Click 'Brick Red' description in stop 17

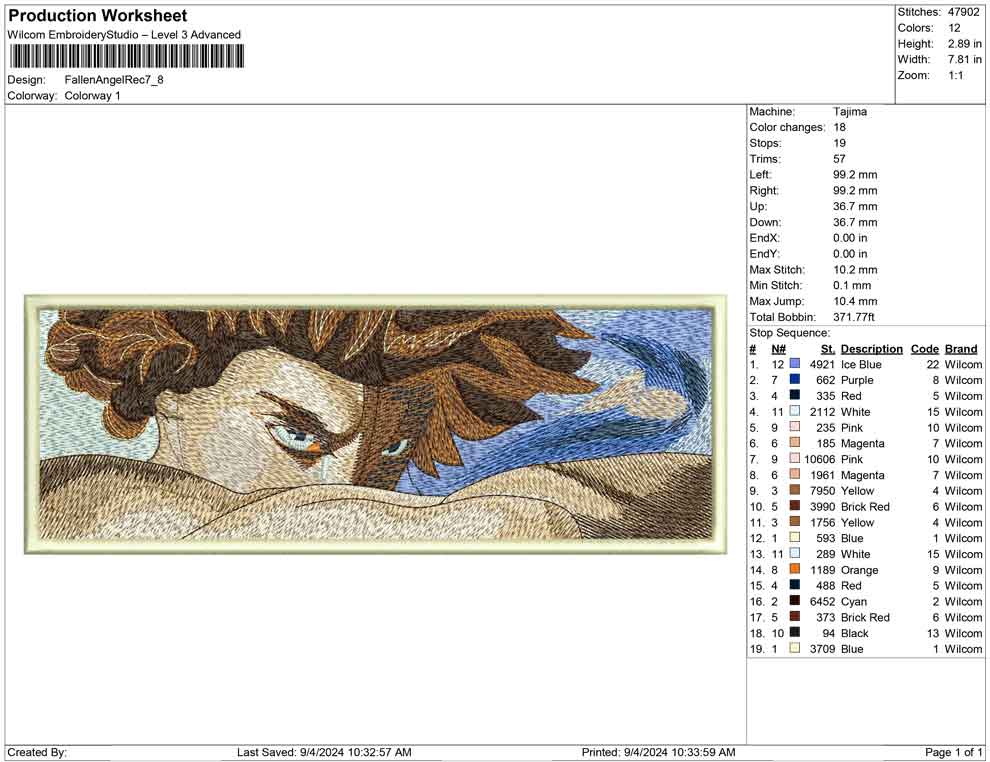[865, 617]
